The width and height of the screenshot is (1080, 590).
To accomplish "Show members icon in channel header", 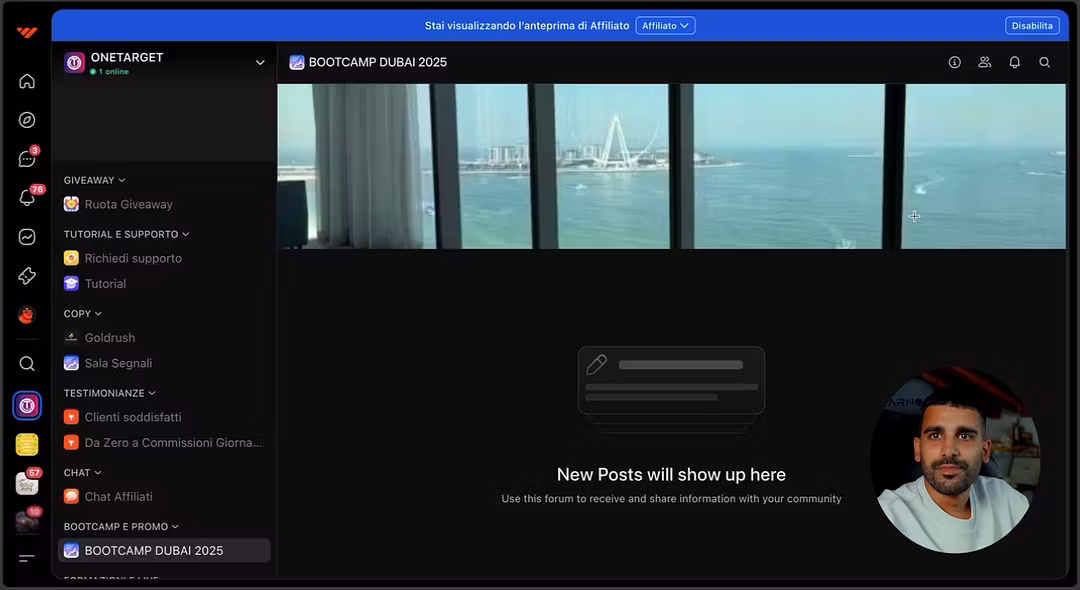I will coord(984,62).
